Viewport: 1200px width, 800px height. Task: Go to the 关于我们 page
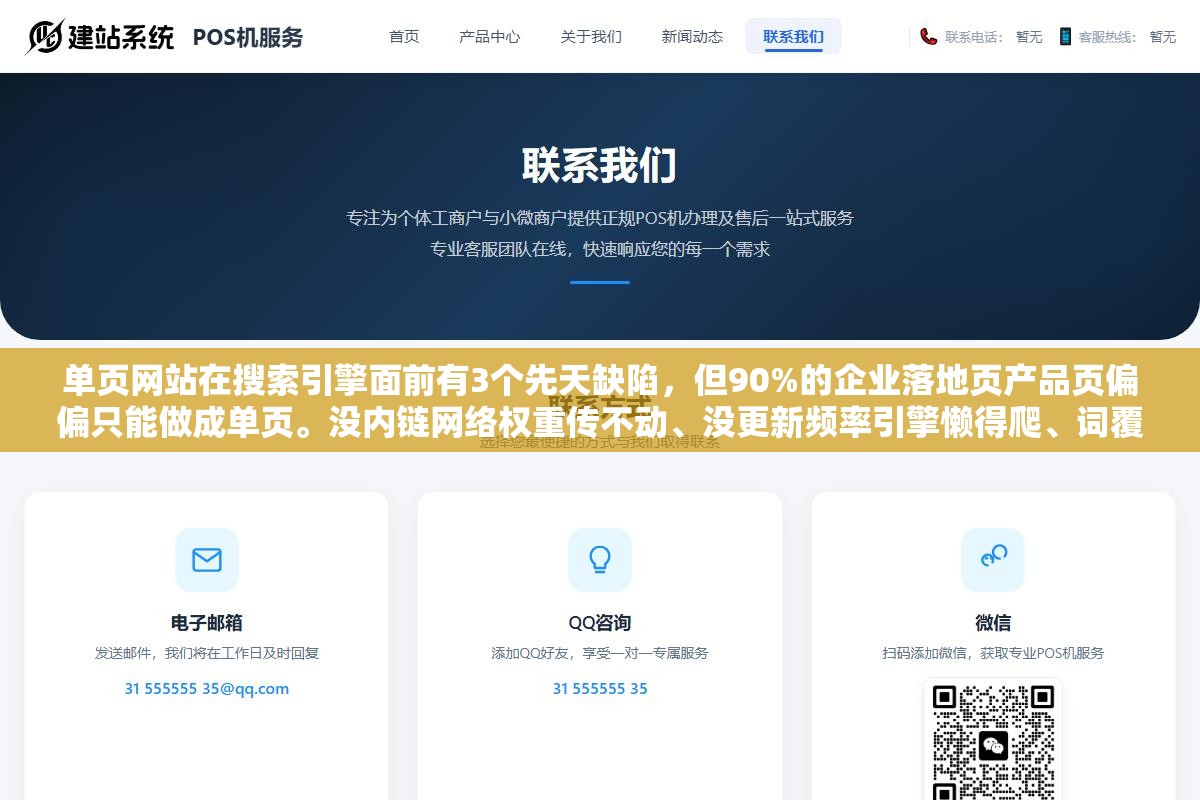[591, 36]
